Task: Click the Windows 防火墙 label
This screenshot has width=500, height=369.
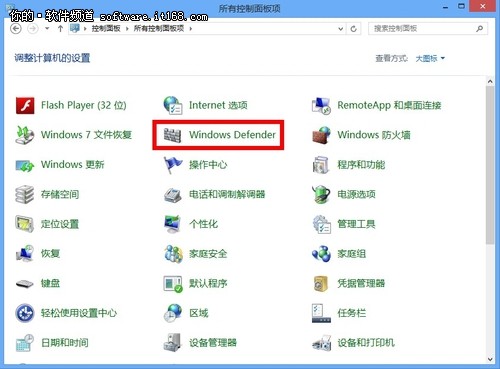Action: (374, 135)
